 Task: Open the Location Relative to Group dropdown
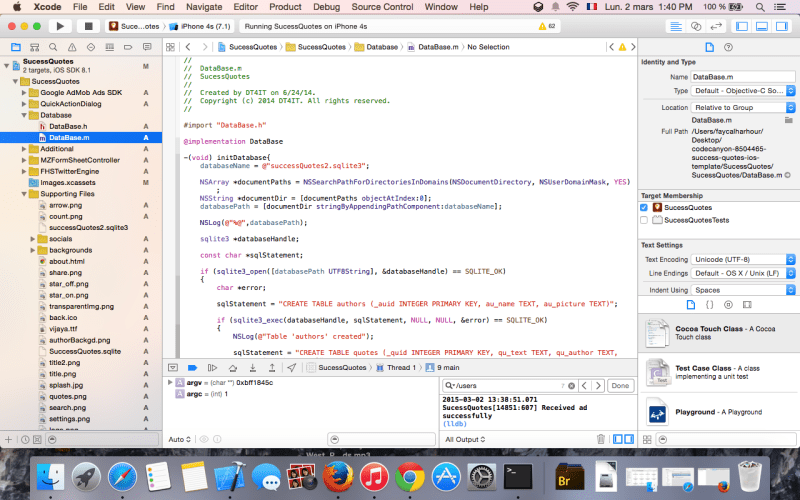tap(743, 108)
